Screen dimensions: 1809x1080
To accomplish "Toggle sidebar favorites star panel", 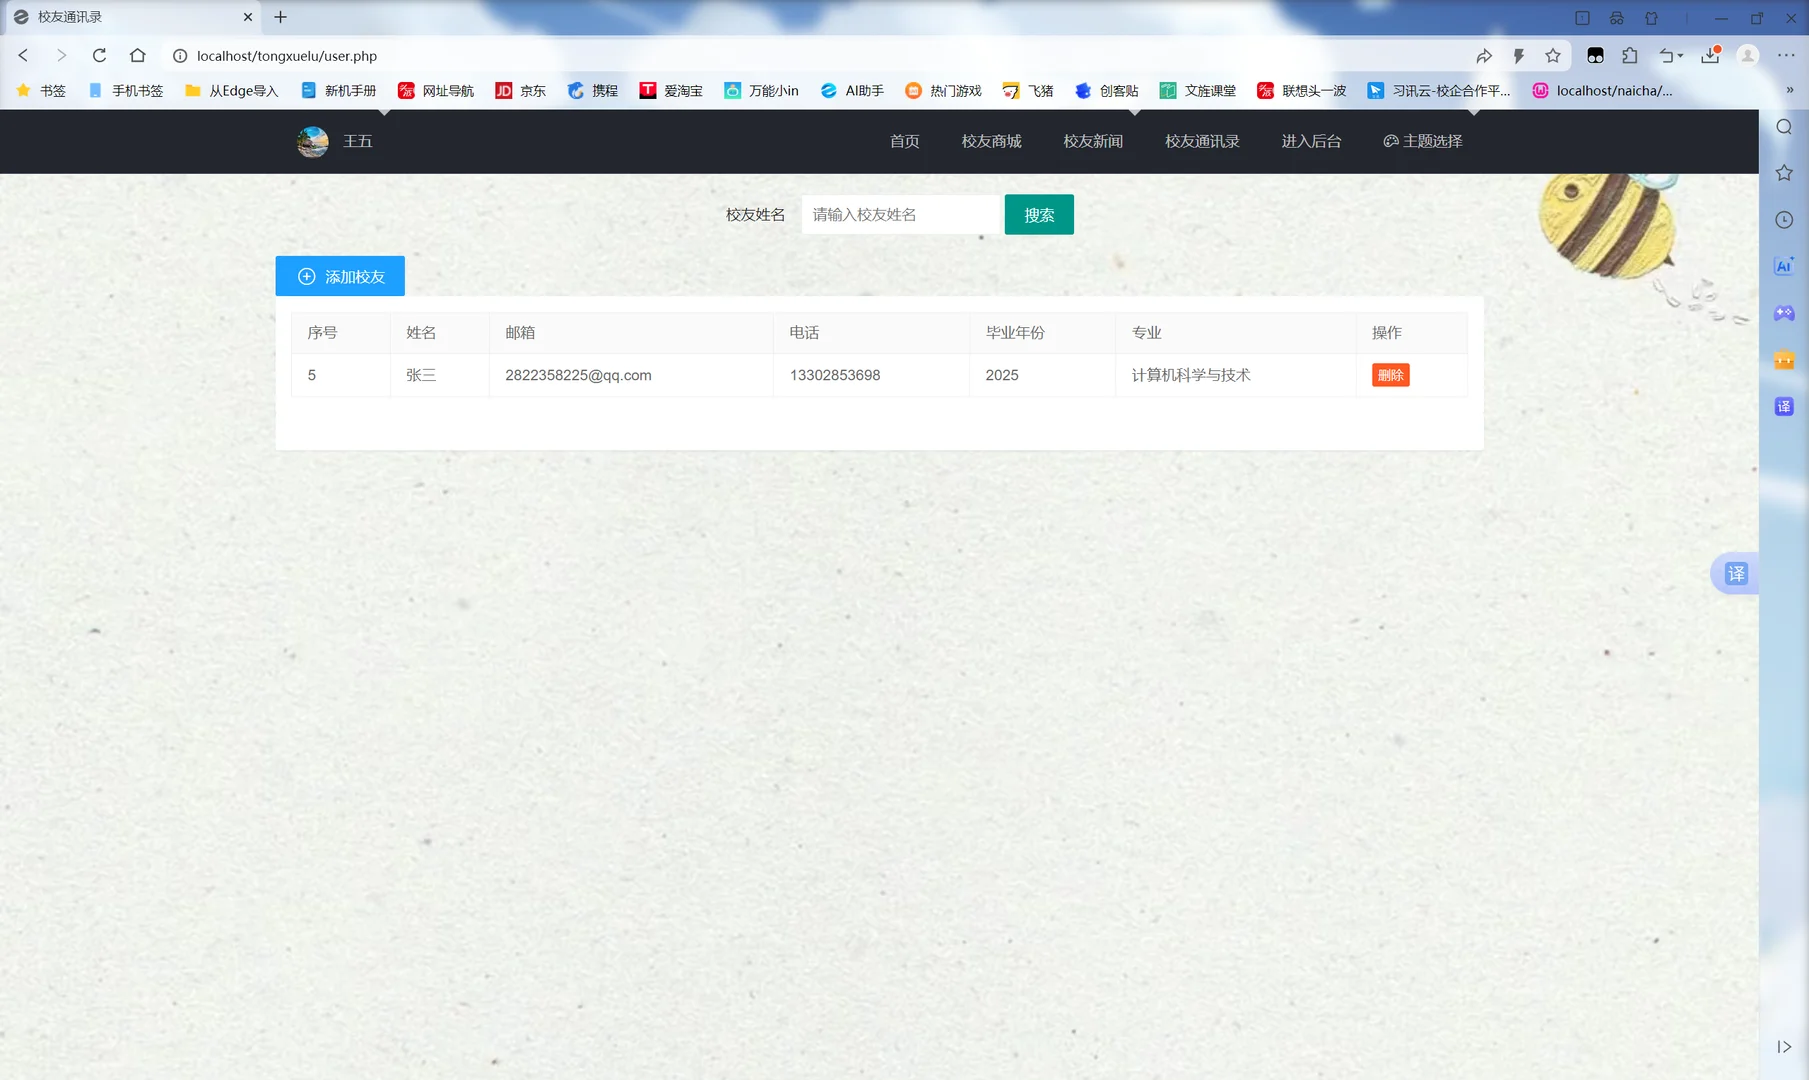I will (x=1783, y=172).
